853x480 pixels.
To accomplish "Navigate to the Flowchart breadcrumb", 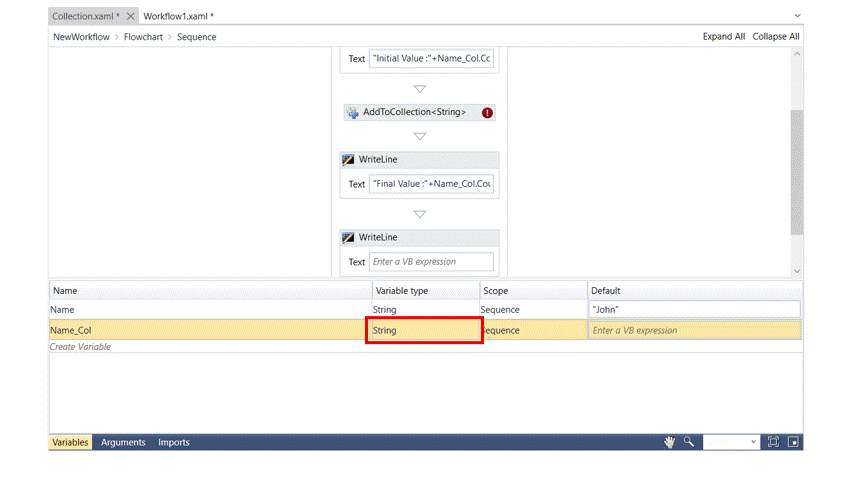I will click(x=143, y=37).
